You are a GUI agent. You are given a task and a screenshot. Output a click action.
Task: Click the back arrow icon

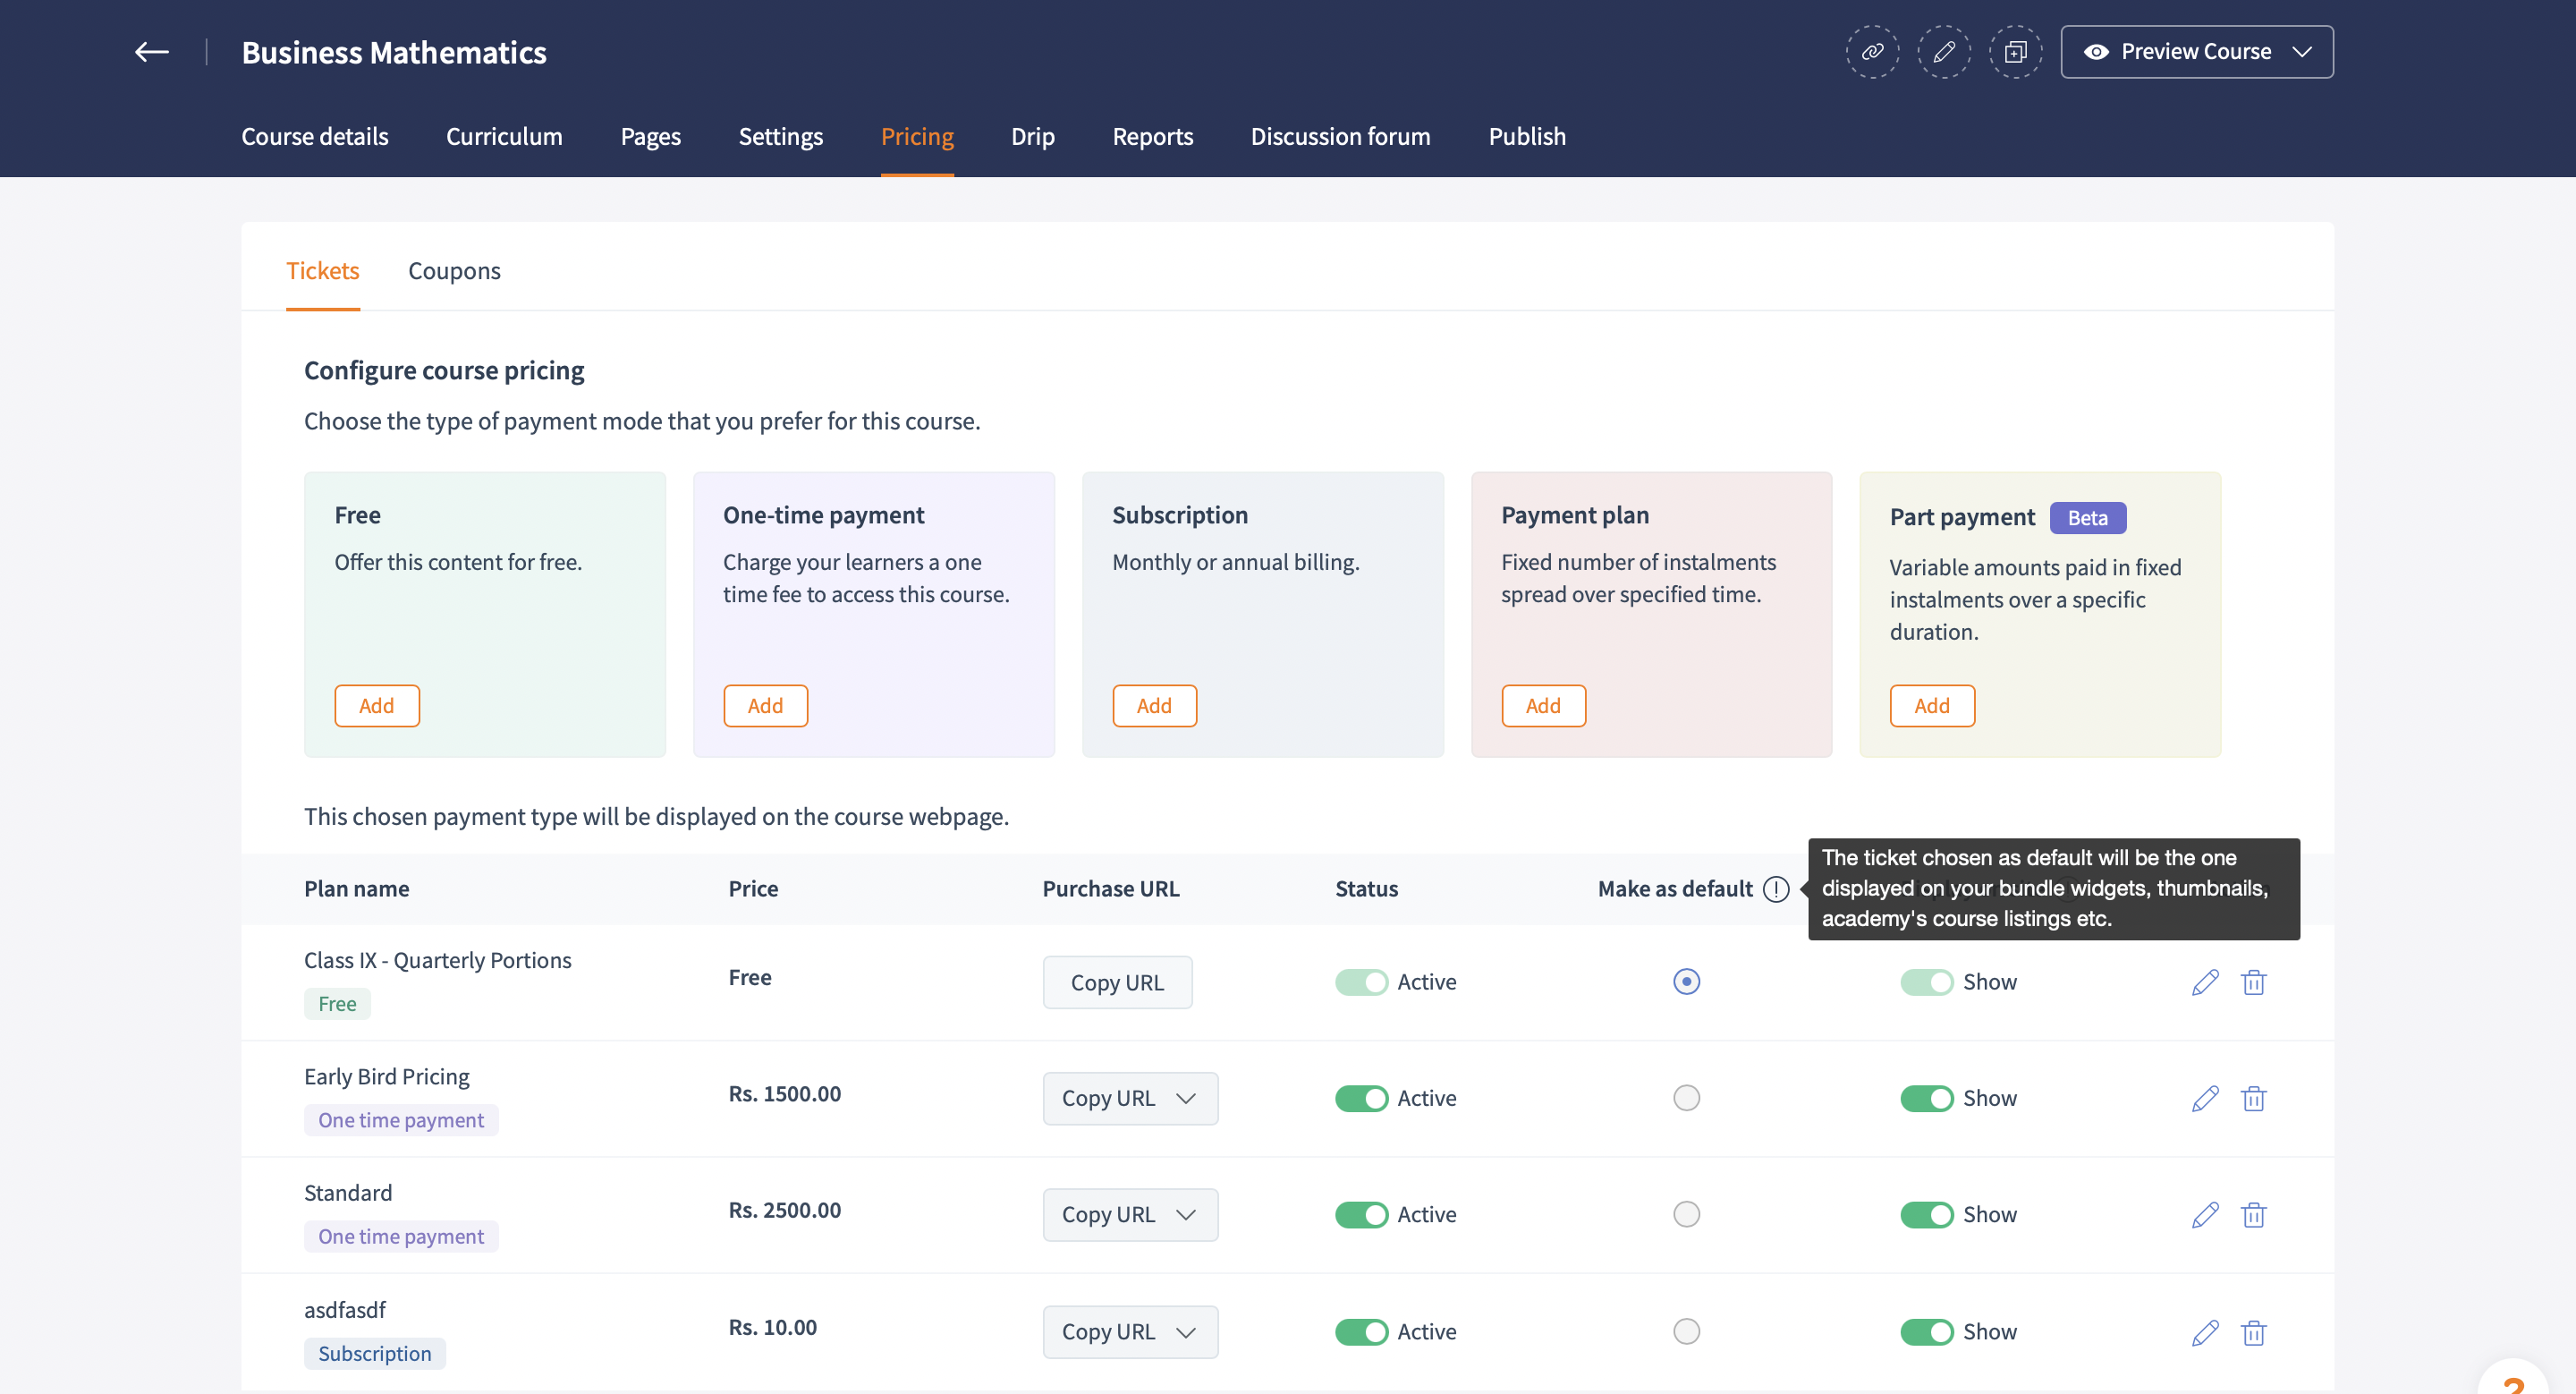(152, 52)
